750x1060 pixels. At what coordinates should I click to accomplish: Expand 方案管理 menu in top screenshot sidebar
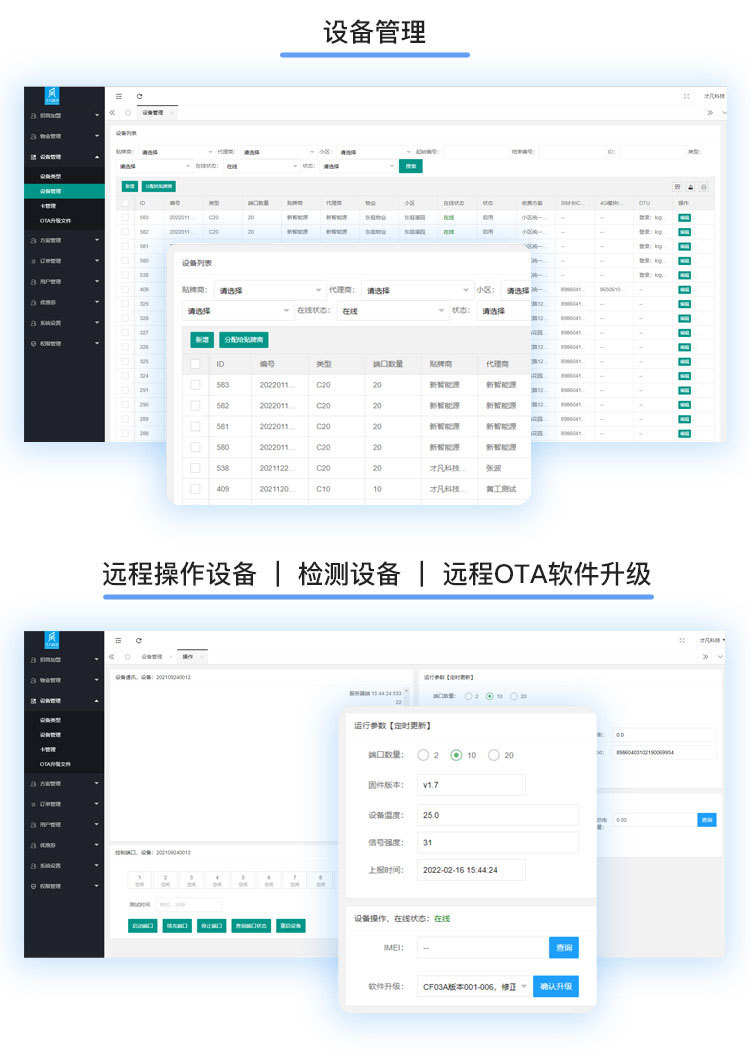pos(64,240)
